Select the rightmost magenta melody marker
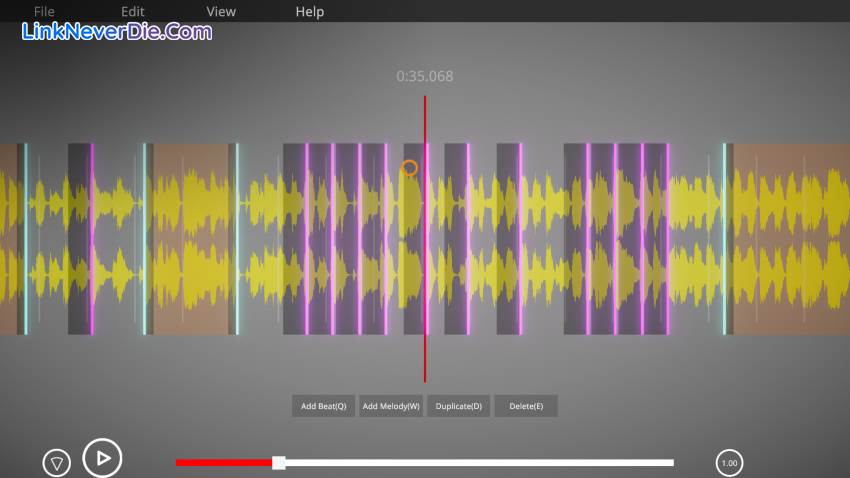Viewport: 850px width, 478px height. 667,238
